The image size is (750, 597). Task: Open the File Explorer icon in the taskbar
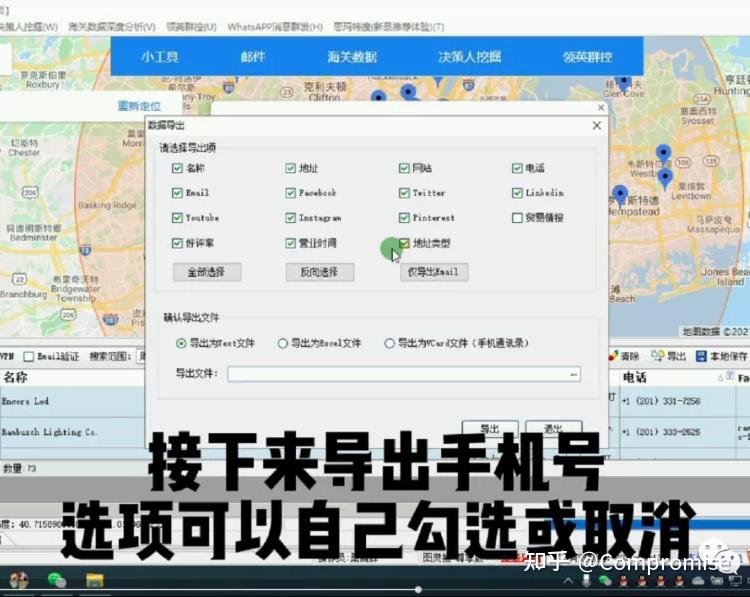pos(95,580)
